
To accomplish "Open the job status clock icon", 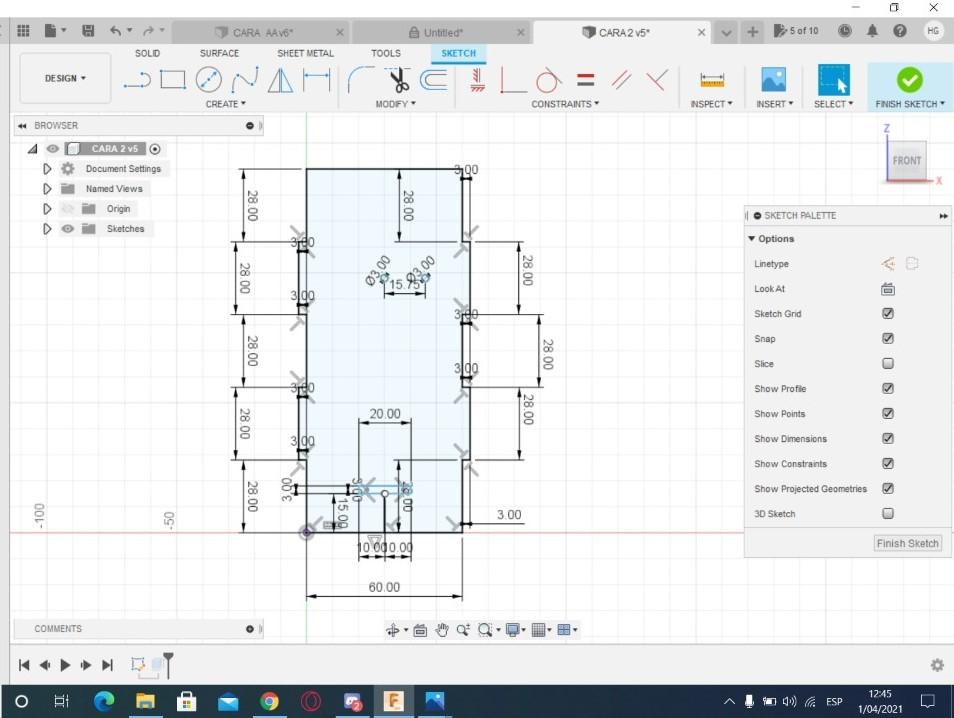I will (845, 30).
